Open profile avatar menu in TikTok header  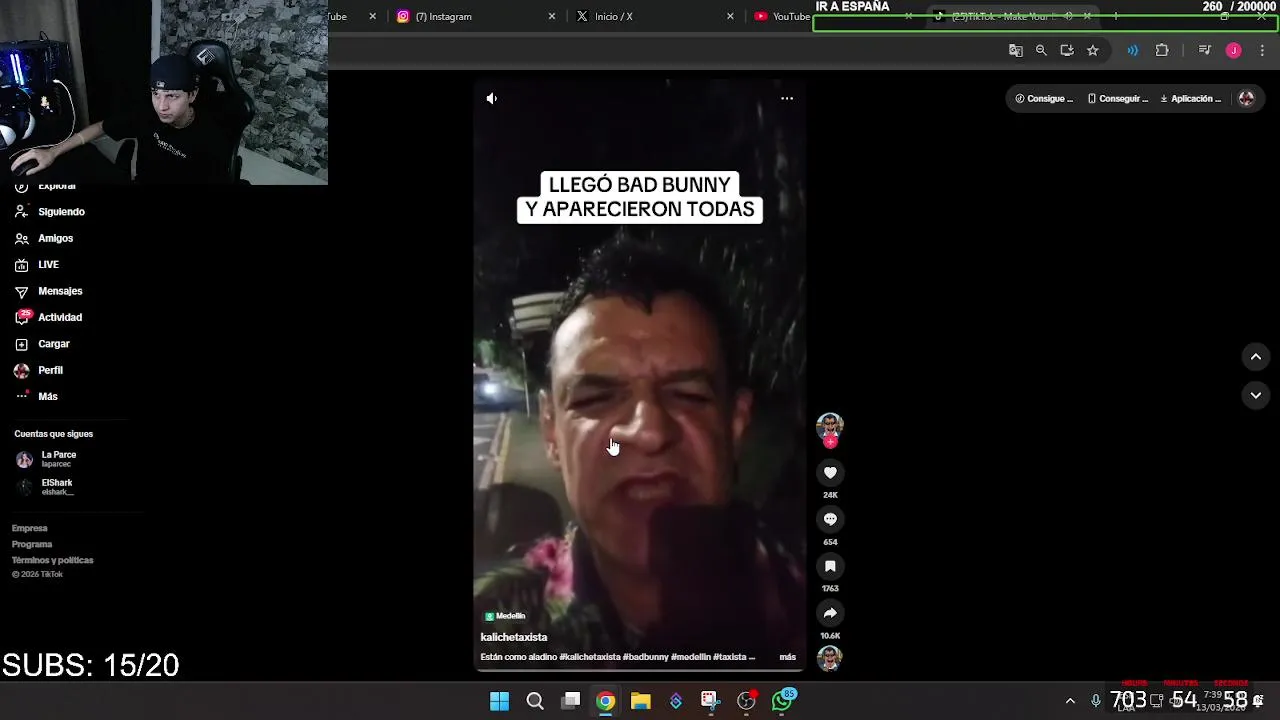click(1246, 98)
